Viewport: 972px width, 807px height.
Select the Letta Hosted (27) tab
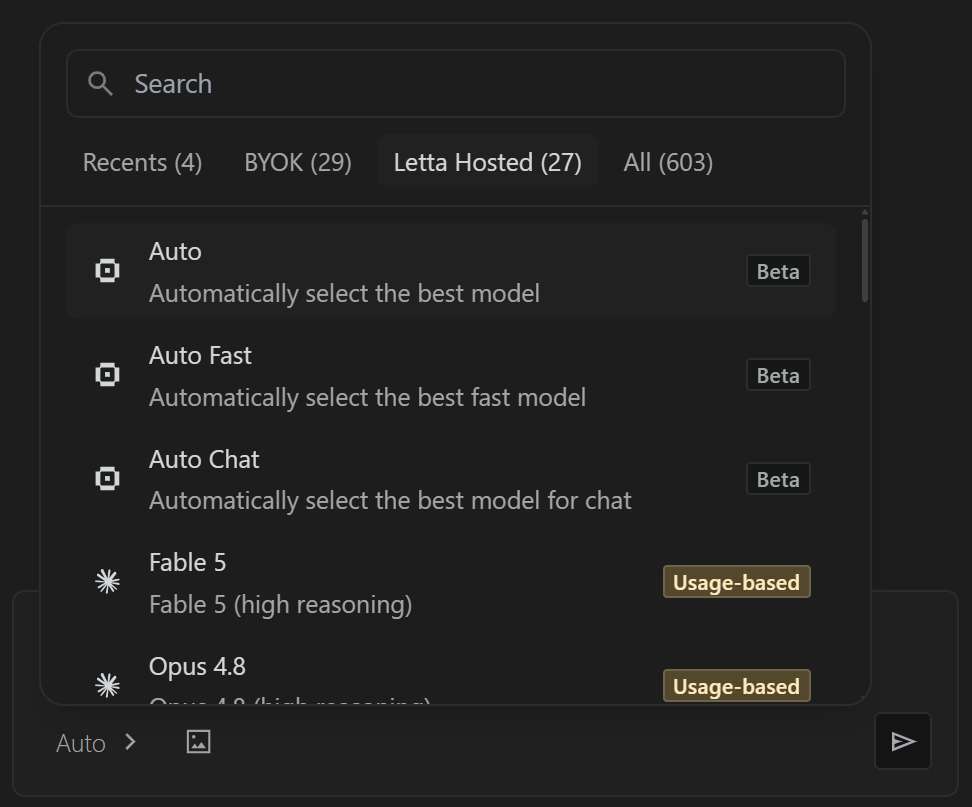pos(488,162)
